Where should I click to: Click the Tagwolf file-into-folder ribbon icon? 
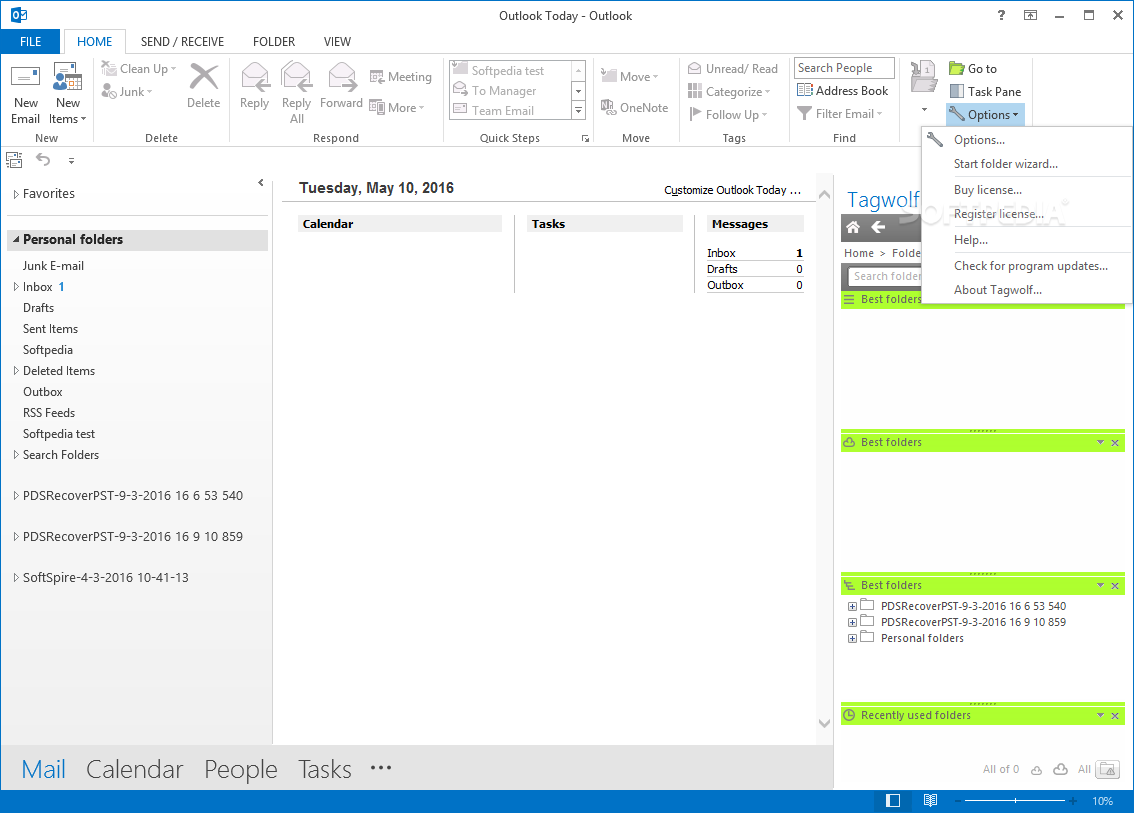[x=924, y=77]
